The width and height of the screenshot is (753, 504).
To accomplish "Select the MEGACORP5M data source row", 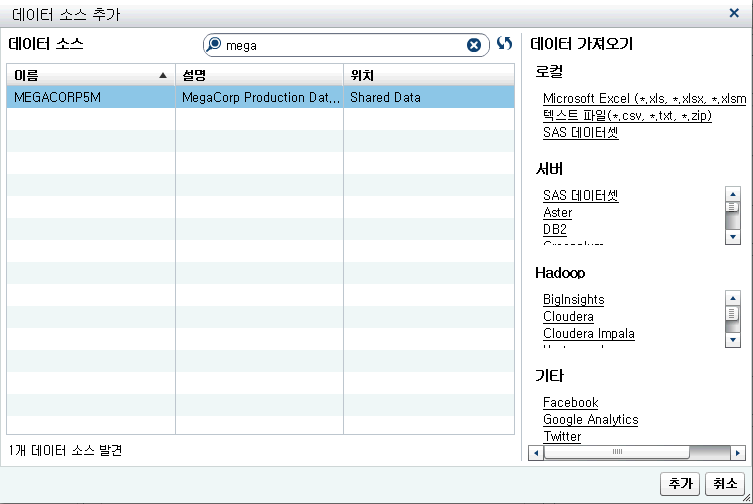I will 260,98.
